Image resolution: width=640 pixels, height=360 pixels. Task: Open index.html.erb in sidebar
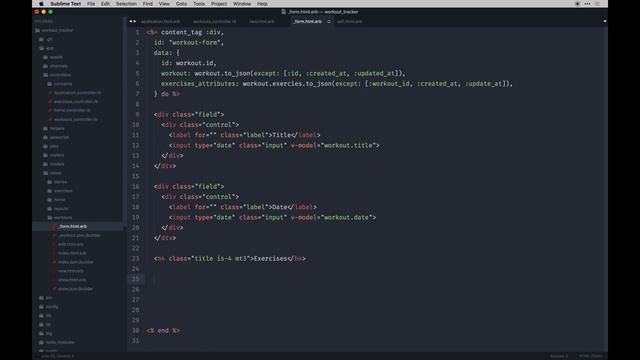71,253
